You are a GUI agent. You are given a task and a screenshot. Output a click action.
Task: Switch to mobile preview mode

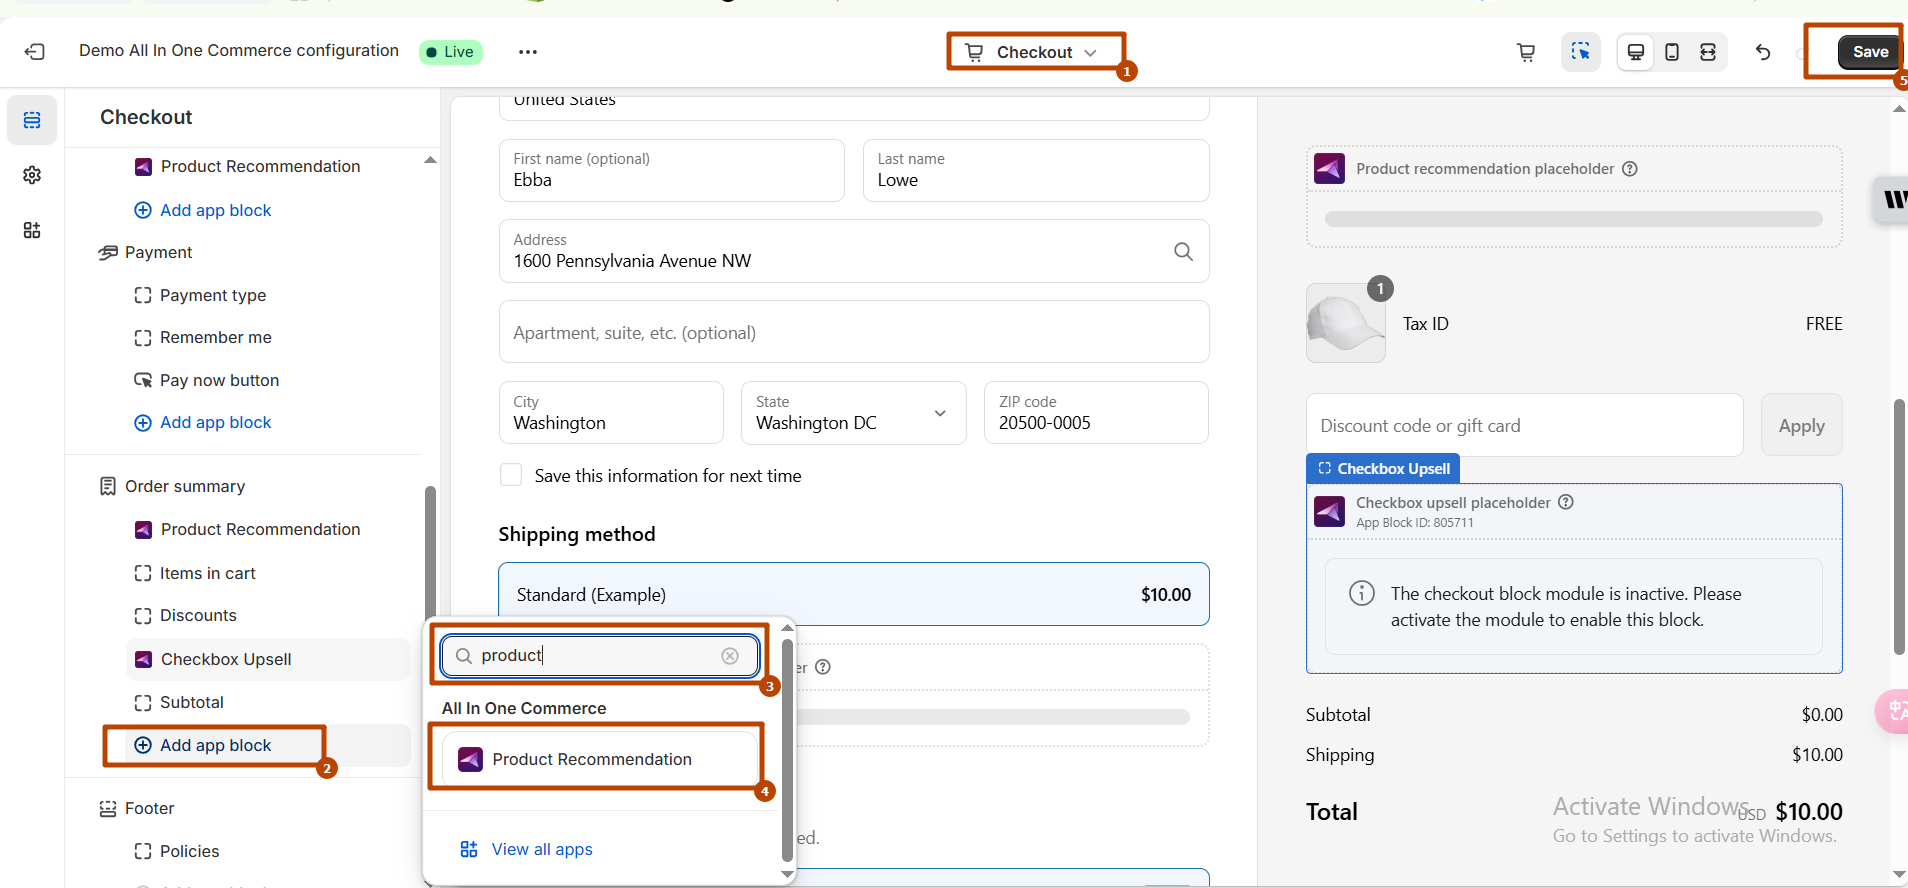pyautogui.click(x=1672, y=52)
